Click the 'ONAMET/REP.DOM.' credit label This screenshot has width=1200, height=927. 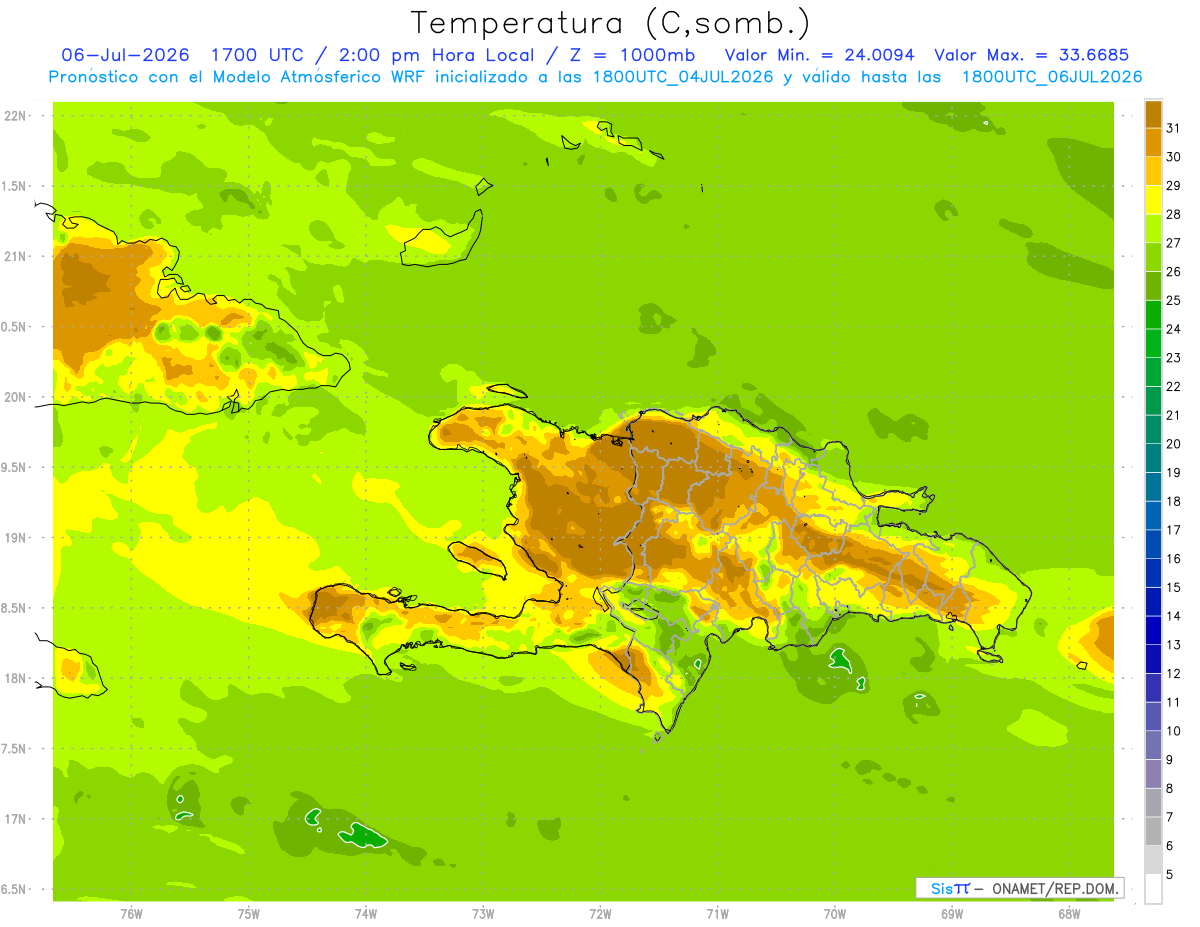click(1054, 888)
